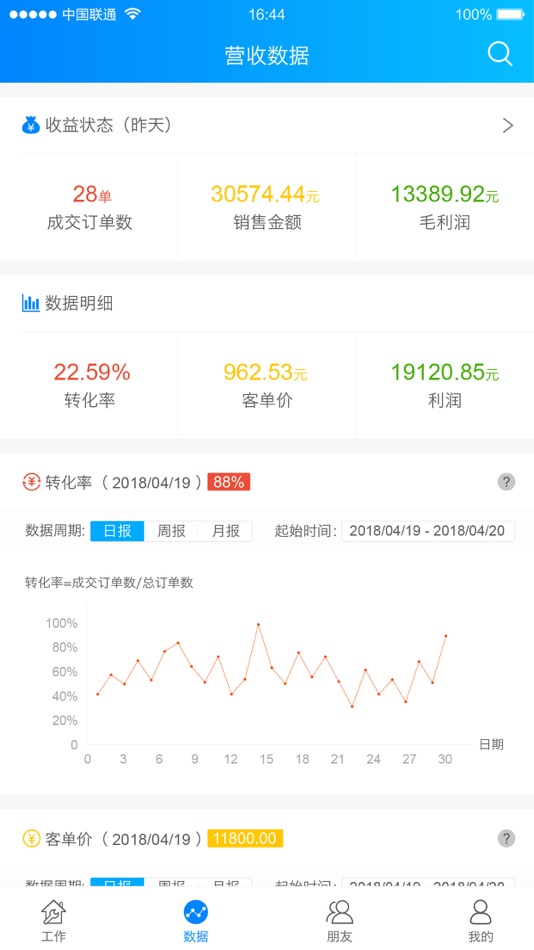
Task: Expand 收益状态 details with the chevron
Action: tap(508, 125)
